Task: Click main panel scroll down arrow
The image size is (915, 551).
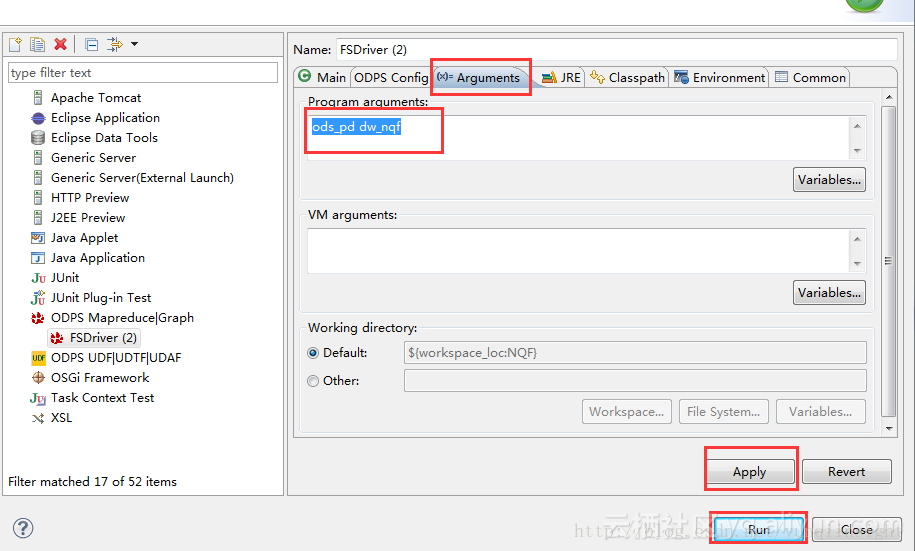Action: [x=889, y=428]
